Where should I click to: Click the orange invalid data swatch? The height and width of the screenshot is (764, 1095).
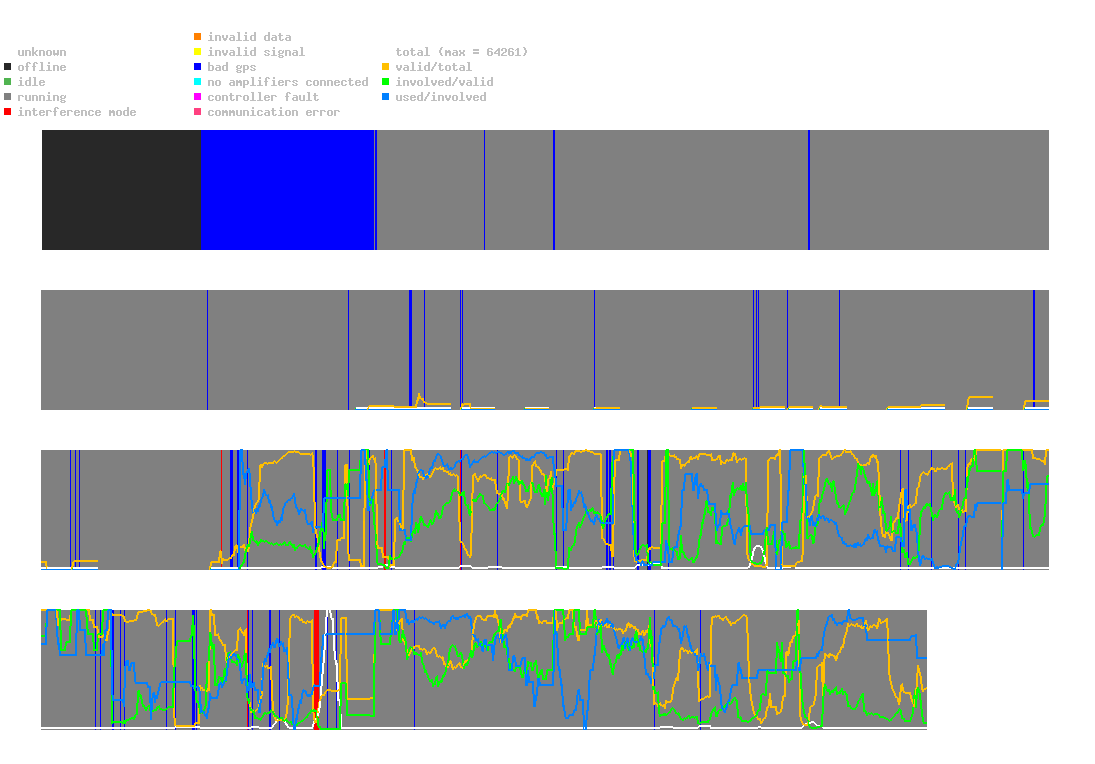198,36
